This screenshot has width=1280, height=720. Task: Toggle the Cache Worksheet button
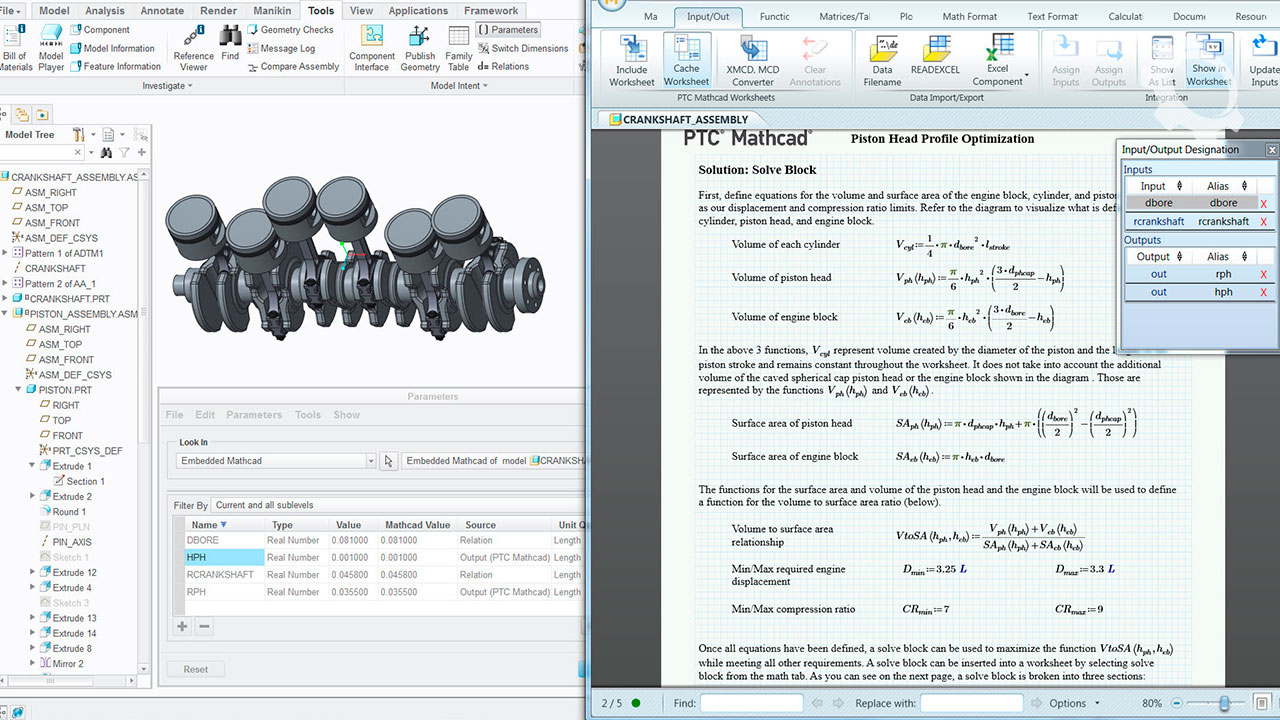pos(687,60)
